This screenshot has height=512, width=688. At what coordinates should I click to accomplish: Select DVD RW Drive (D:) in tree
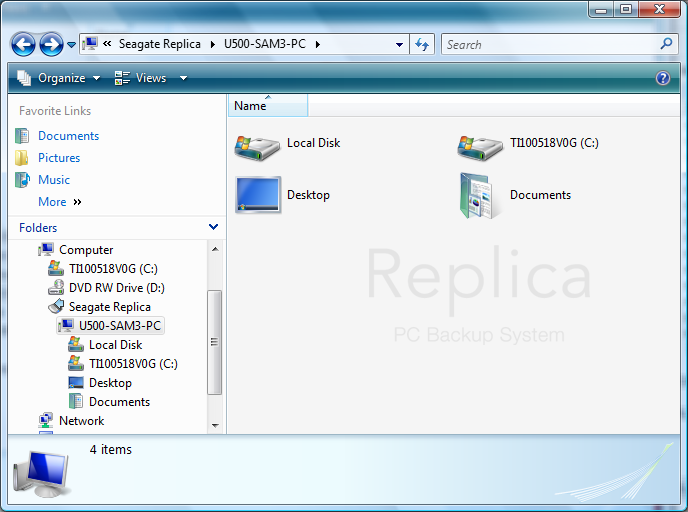[x=117, y=288]
